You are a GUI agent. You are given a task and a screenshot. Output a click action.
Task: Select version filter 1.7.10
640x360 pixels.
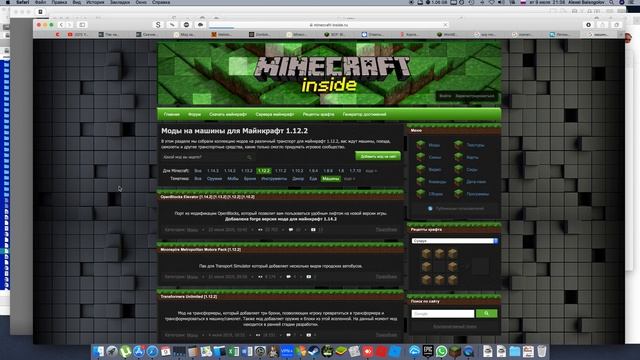(355, 171)
